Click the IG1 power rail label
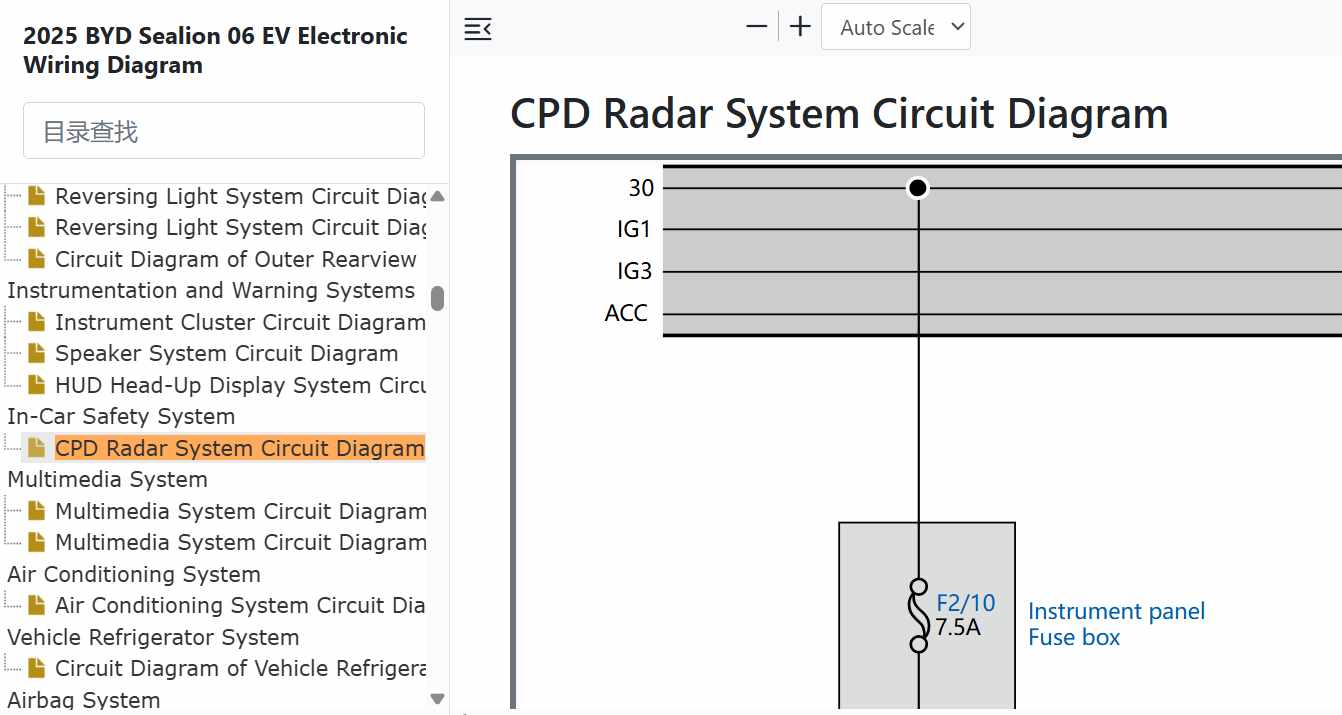Image resolution: width=1342 pixels, height=715 pixels. pyautogui.click(x=634, y=230)
